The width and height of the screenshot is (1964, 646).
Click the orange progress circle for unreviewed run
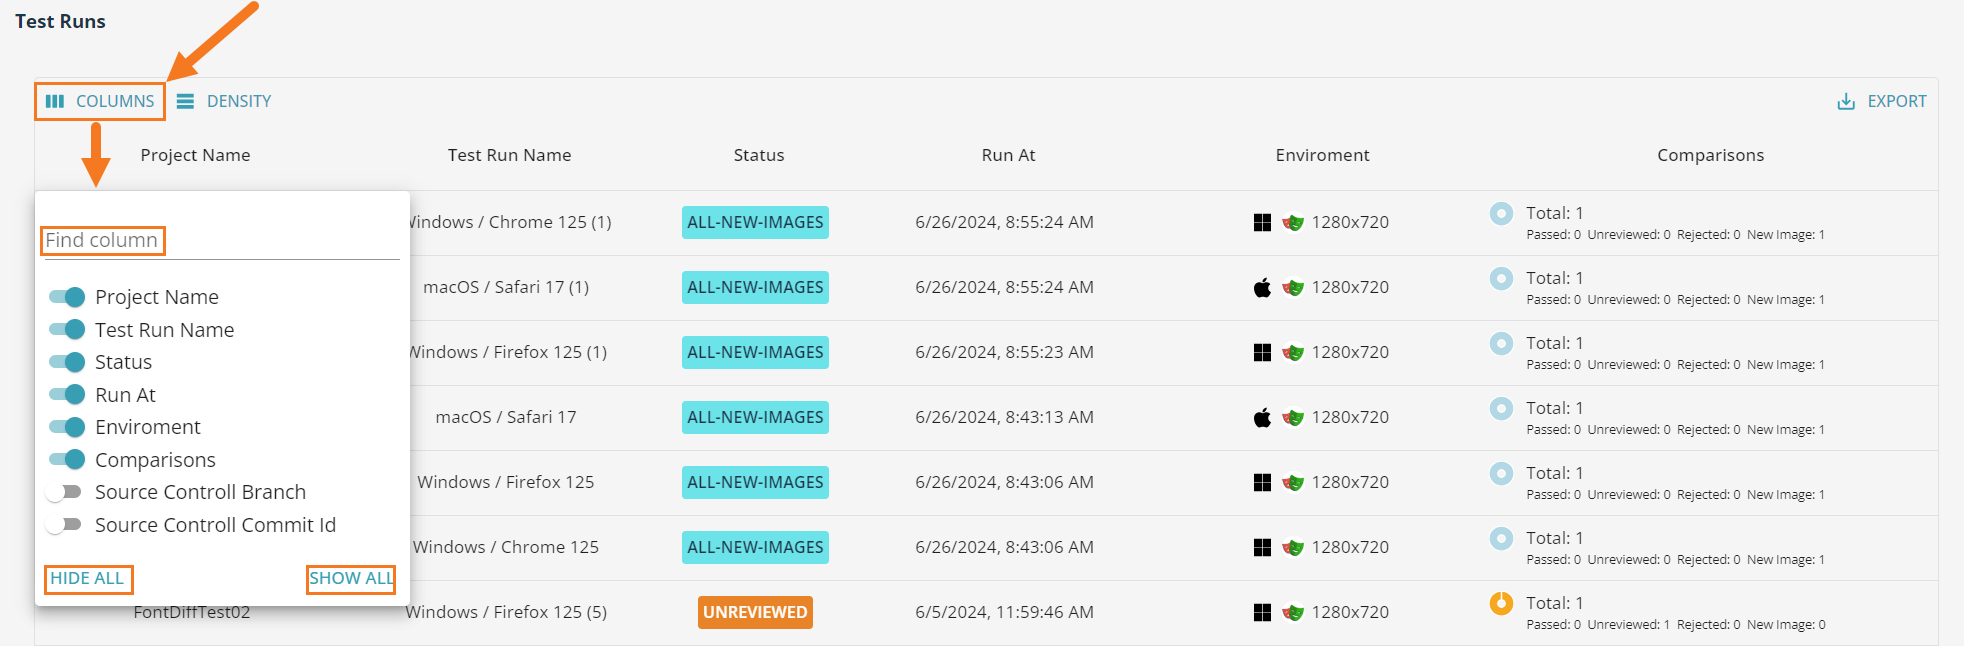click(x=1501, y=603)
